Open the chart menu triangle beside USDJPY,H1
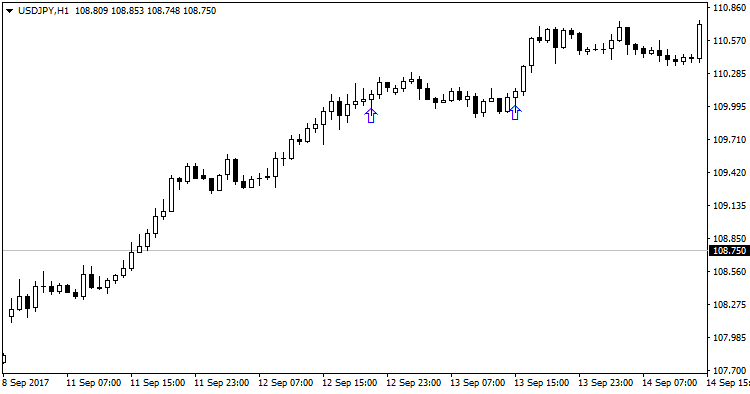Image resolution: width=750 pixels, height=394 pixels. tap(10, 11)
